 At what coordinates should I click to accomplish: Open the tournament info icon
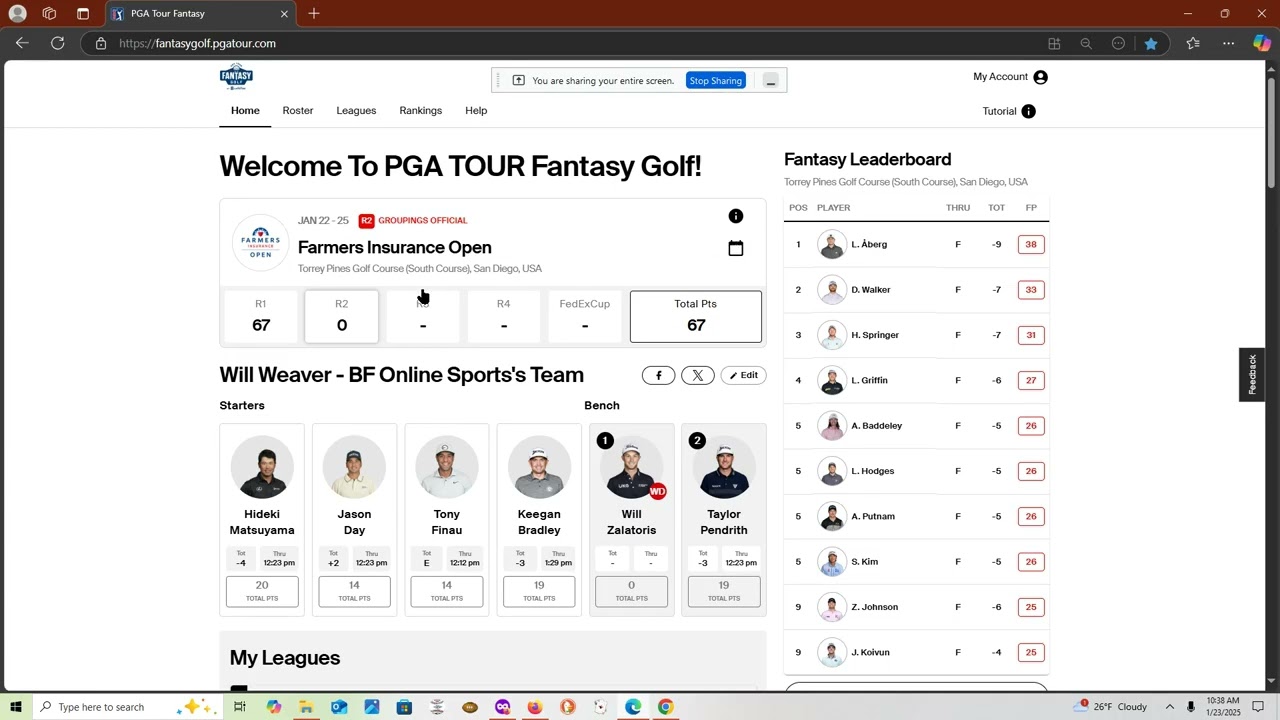pos(736,216)
